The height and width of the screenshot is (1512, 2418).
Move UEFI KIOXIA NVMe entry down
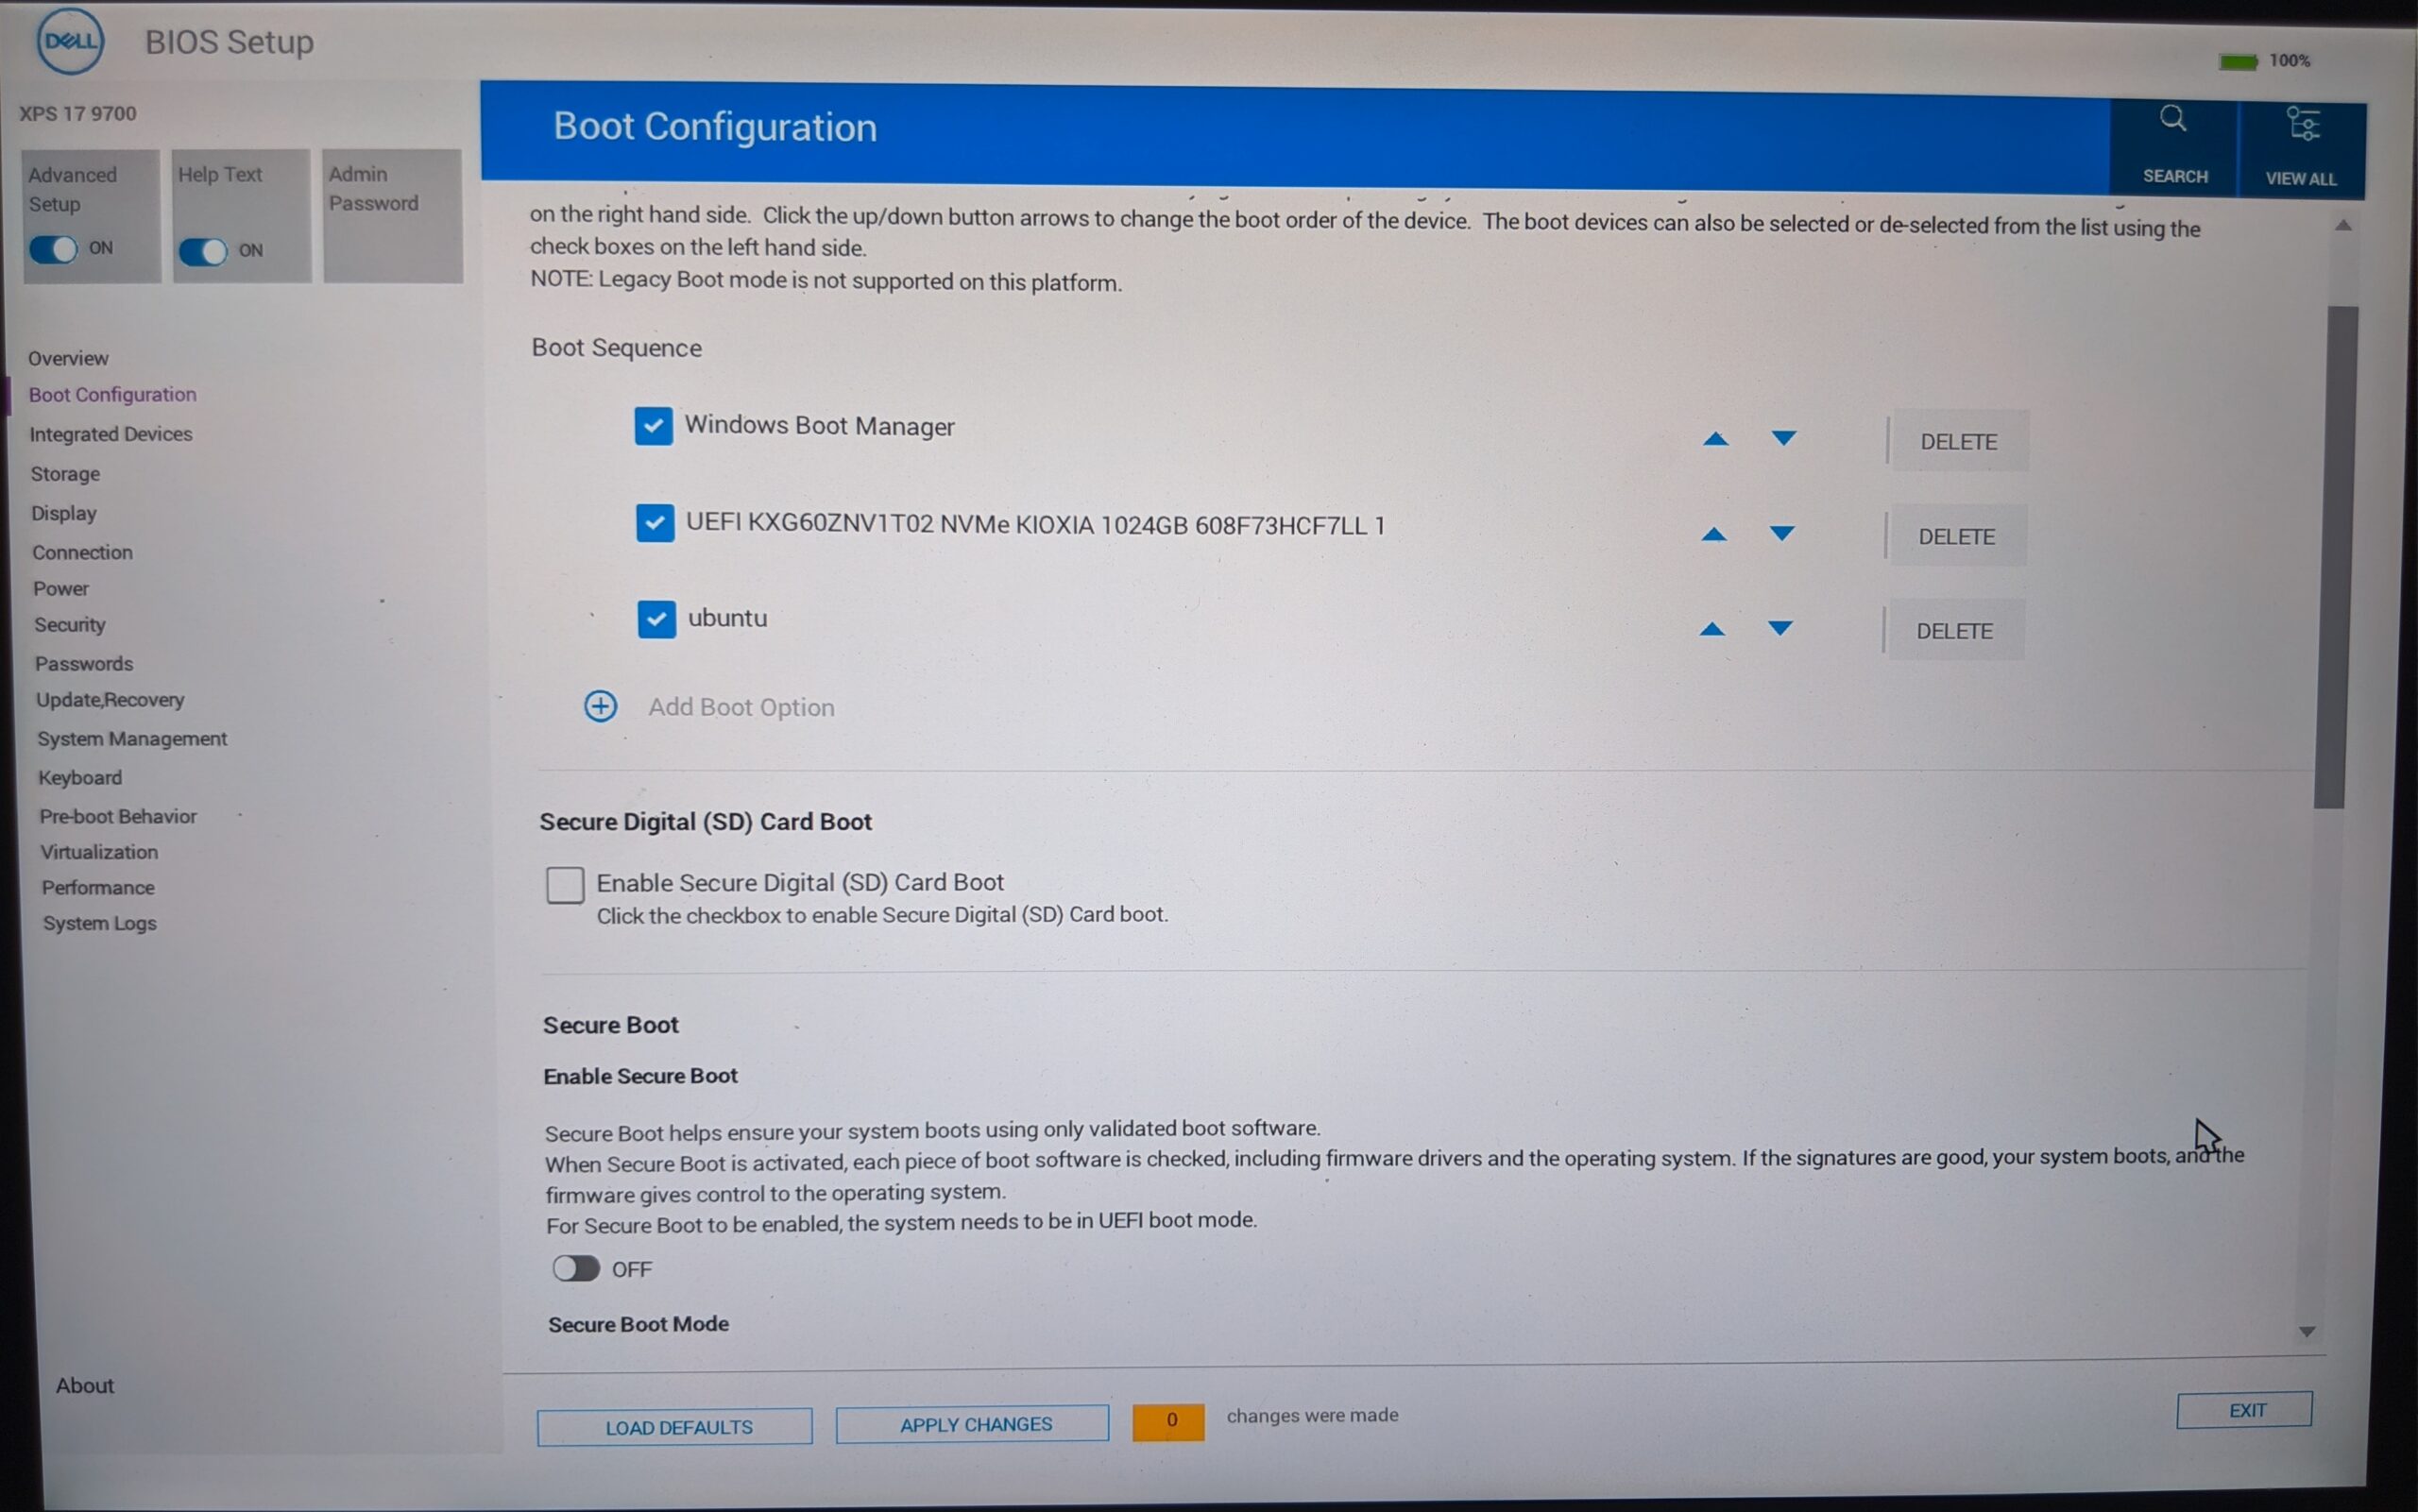tap(1782, 533)
